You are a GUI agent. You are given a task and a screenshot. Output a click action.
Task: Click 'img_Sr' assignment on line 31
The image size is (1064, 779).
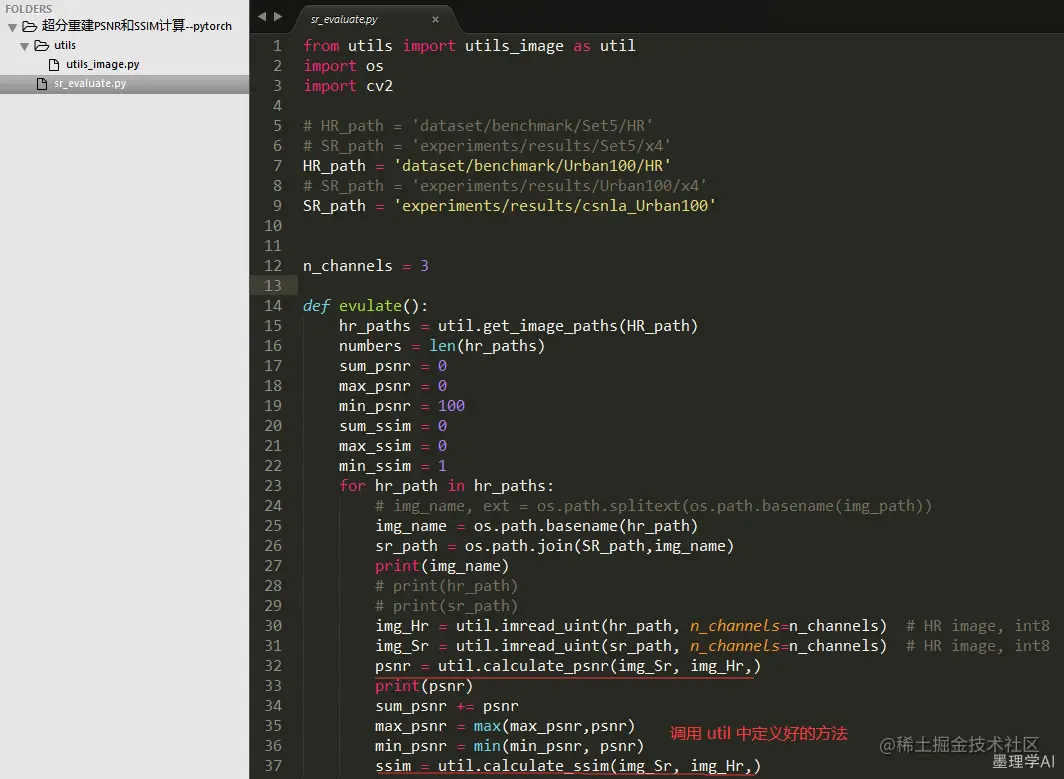pyautogui.click(x=402, y=645)
